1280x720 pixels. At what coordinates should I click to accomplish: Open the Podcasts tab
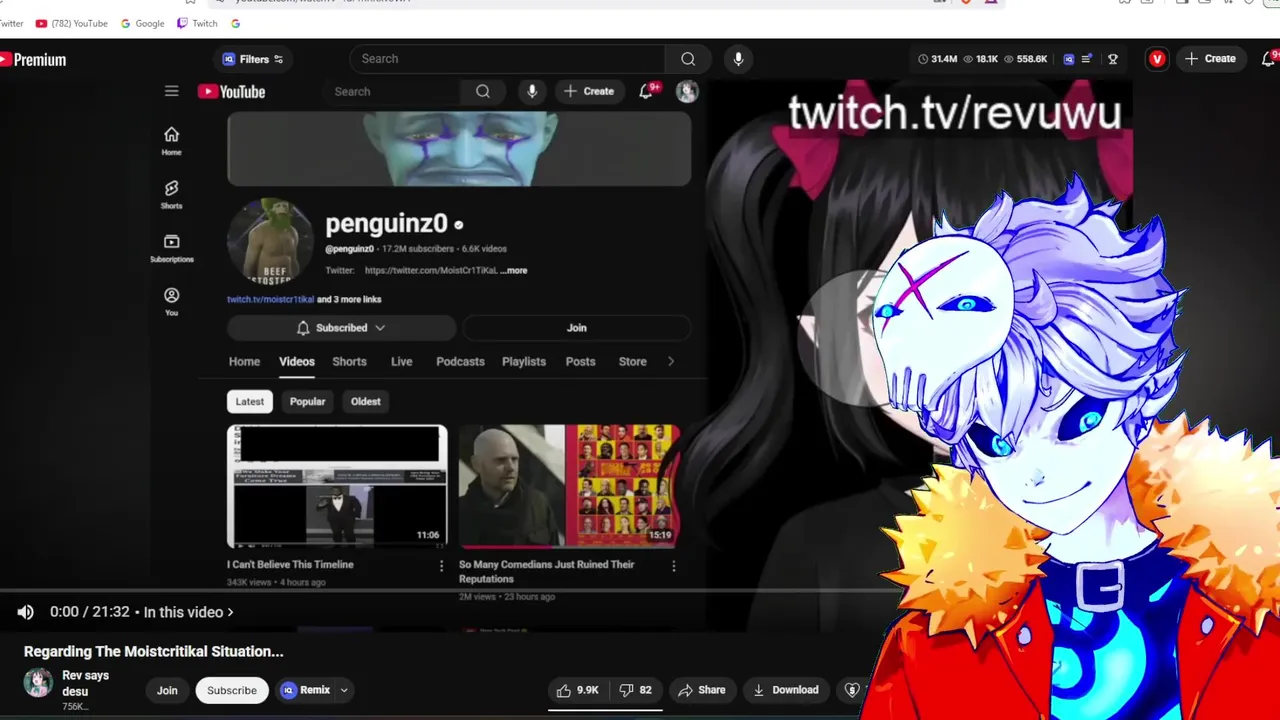pyautogui.click(x=460, y=361)
